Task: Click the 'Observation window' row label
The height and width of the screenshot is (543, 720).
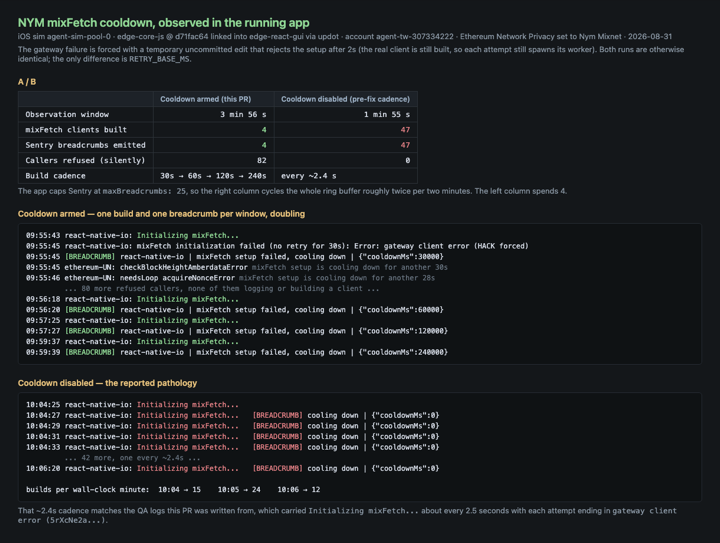Action: [x=67, y=114]
